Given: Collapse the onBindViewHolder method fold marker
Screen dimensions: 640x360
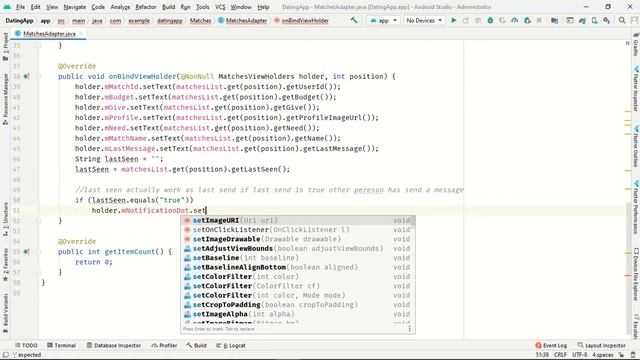Looking at the screenshot, I should click(38, 76).
